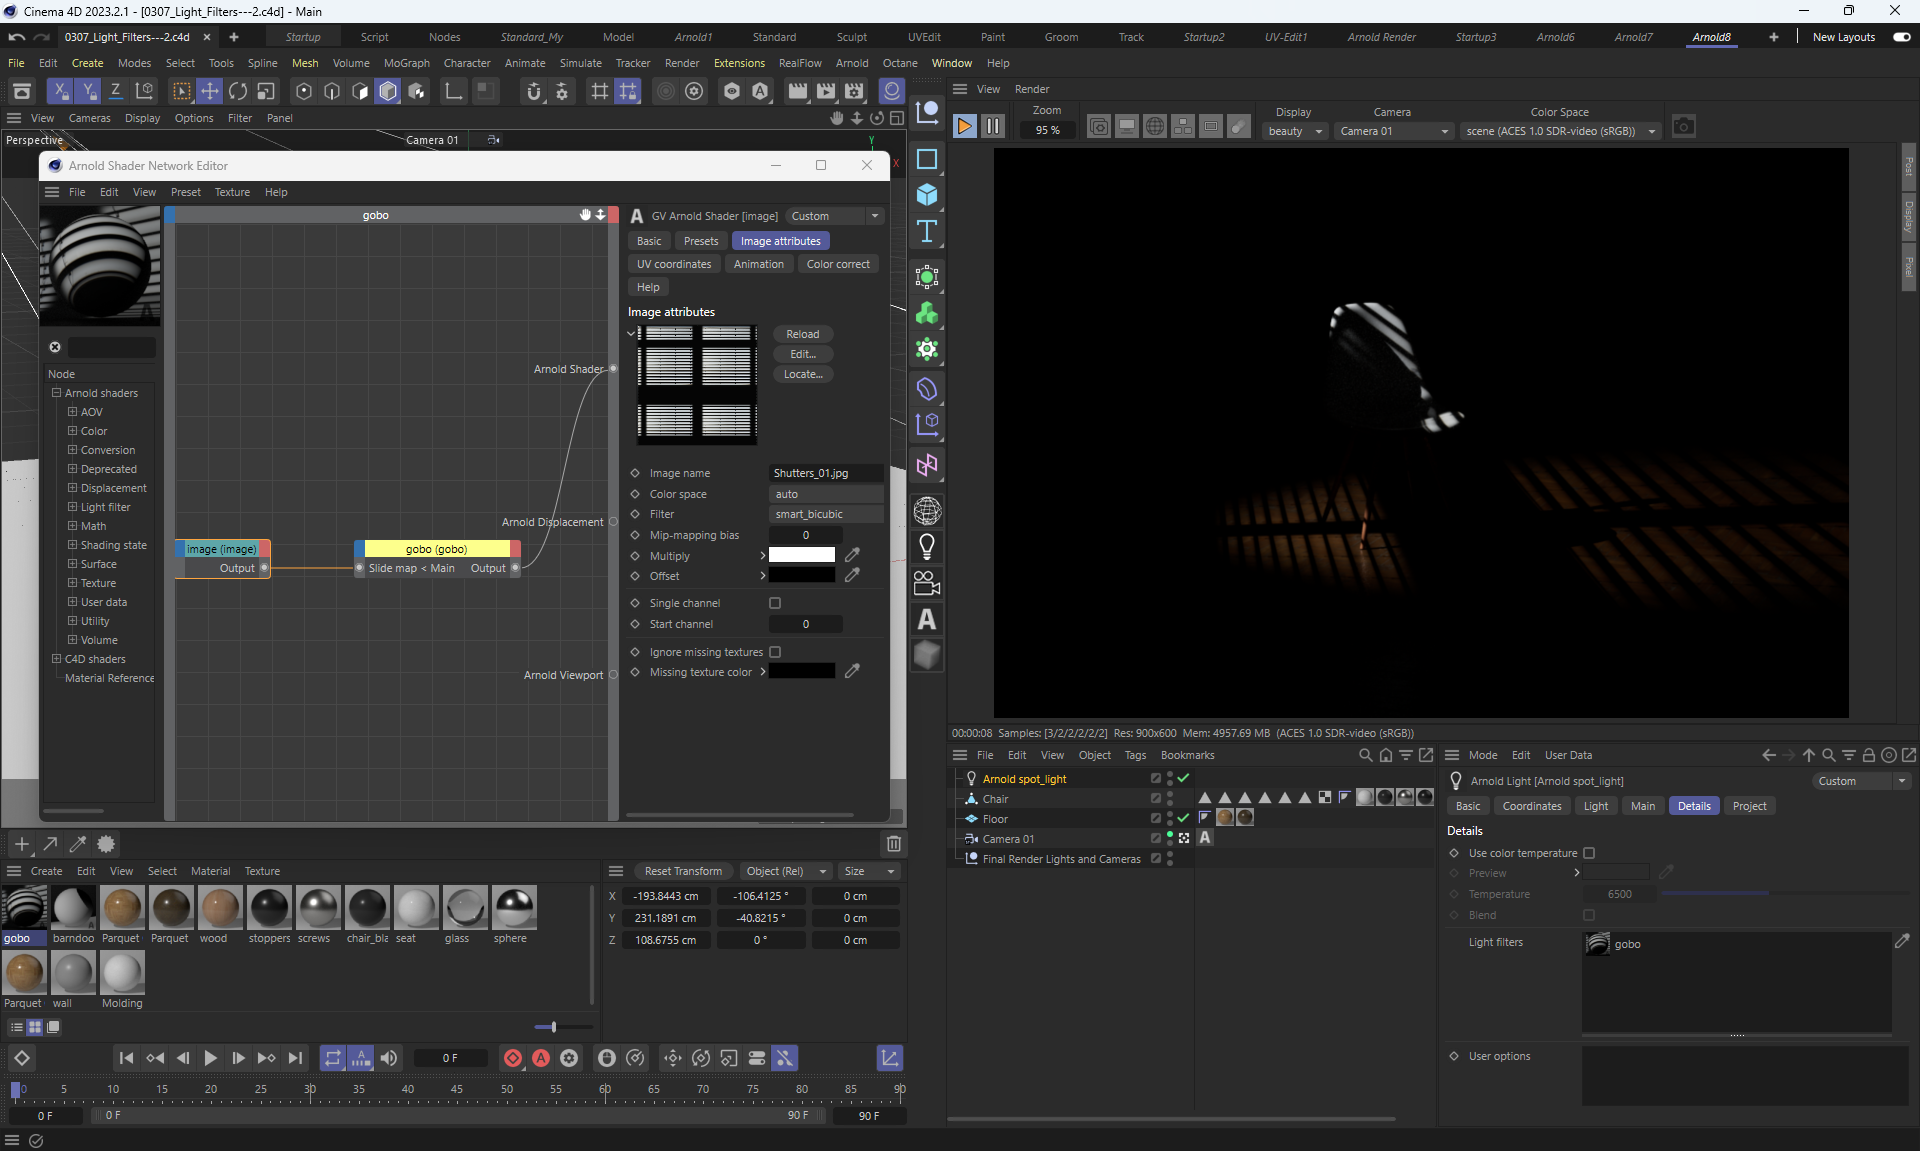The width and height of the screenshot is (1920, 1151).
Task: Check Ignore missing textures option
Action: click(775, 652)
